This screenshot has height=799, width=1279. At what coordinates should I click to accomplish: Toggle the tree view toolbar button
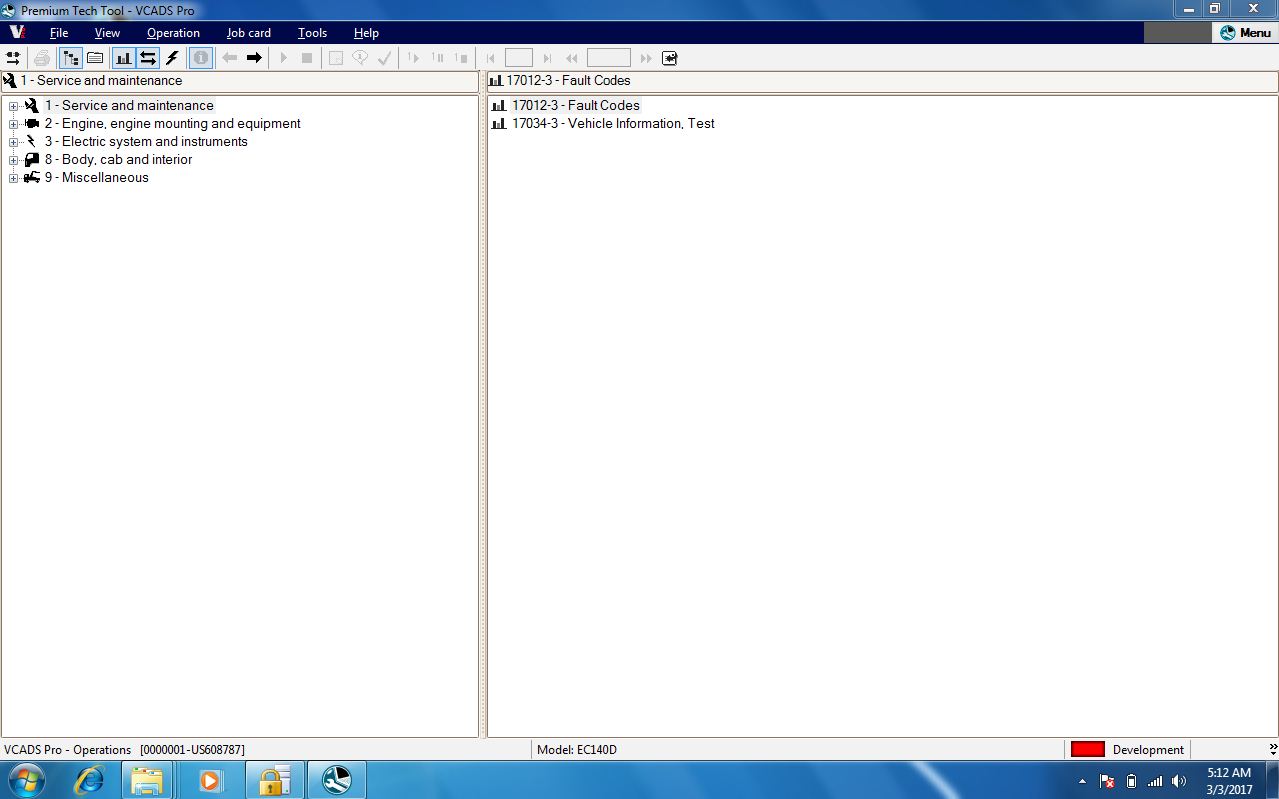[70, 58]
